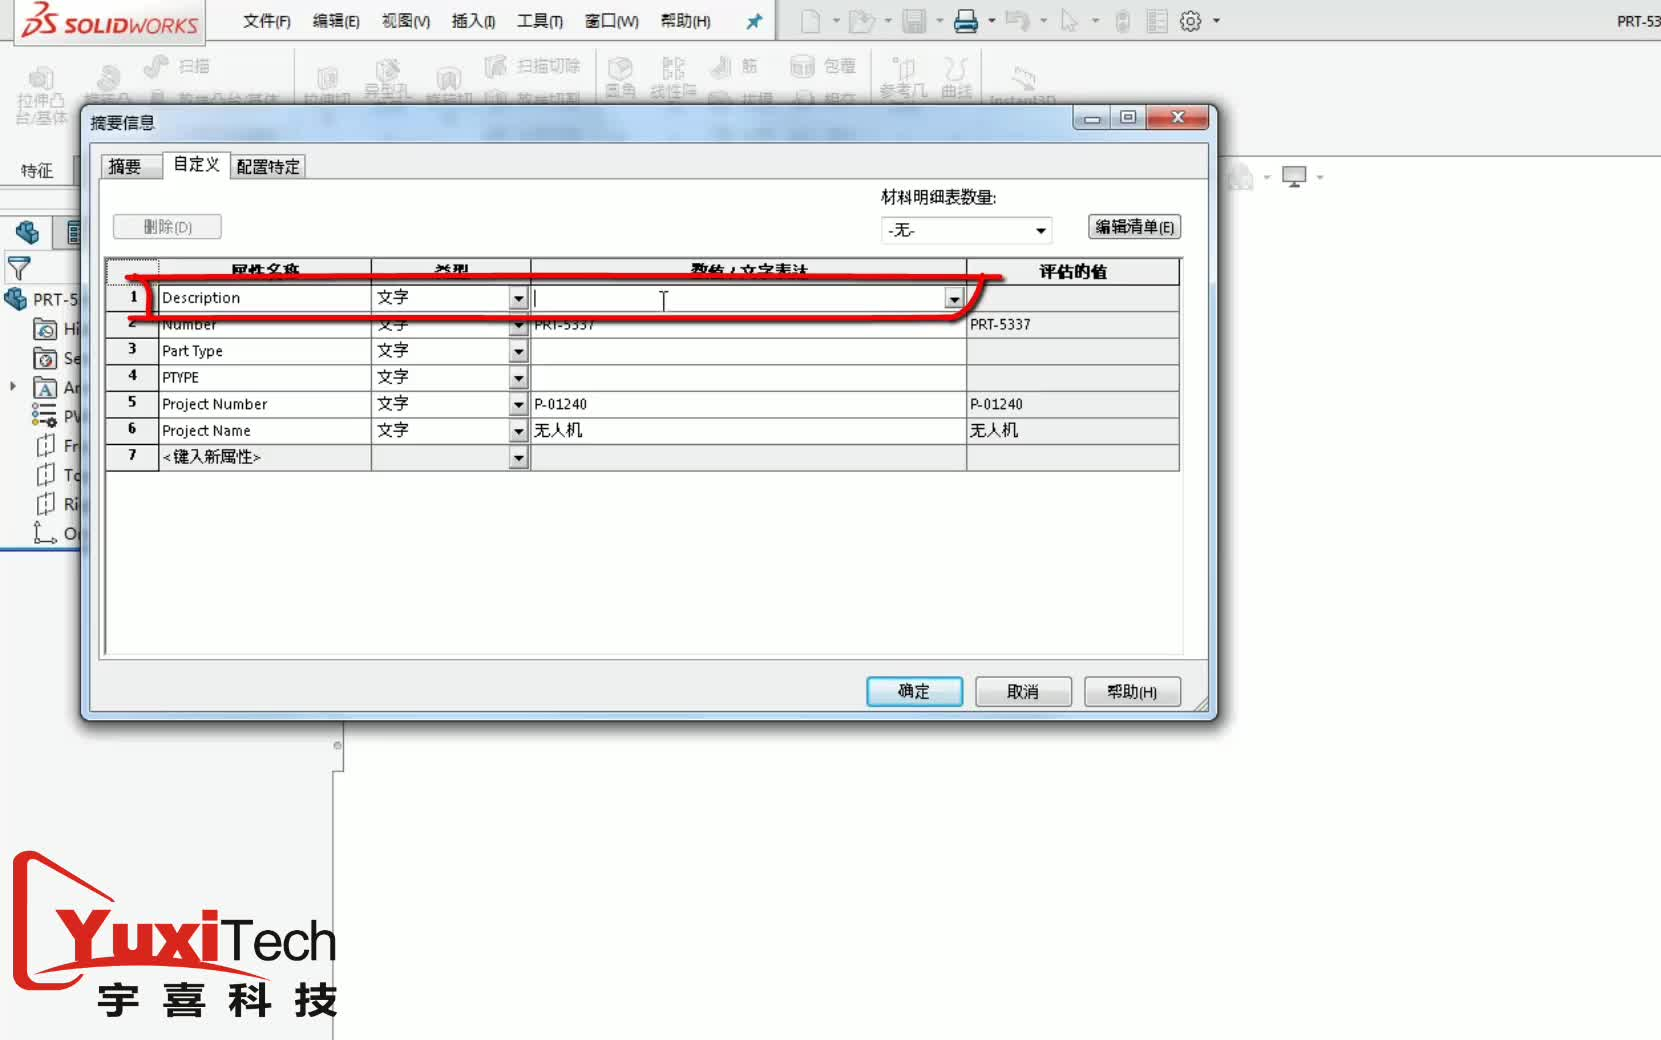This screenshot has width=1661, height=1040.
Task: Click the Rebuild traffic light icon
Action: (x=1123, y=21)
